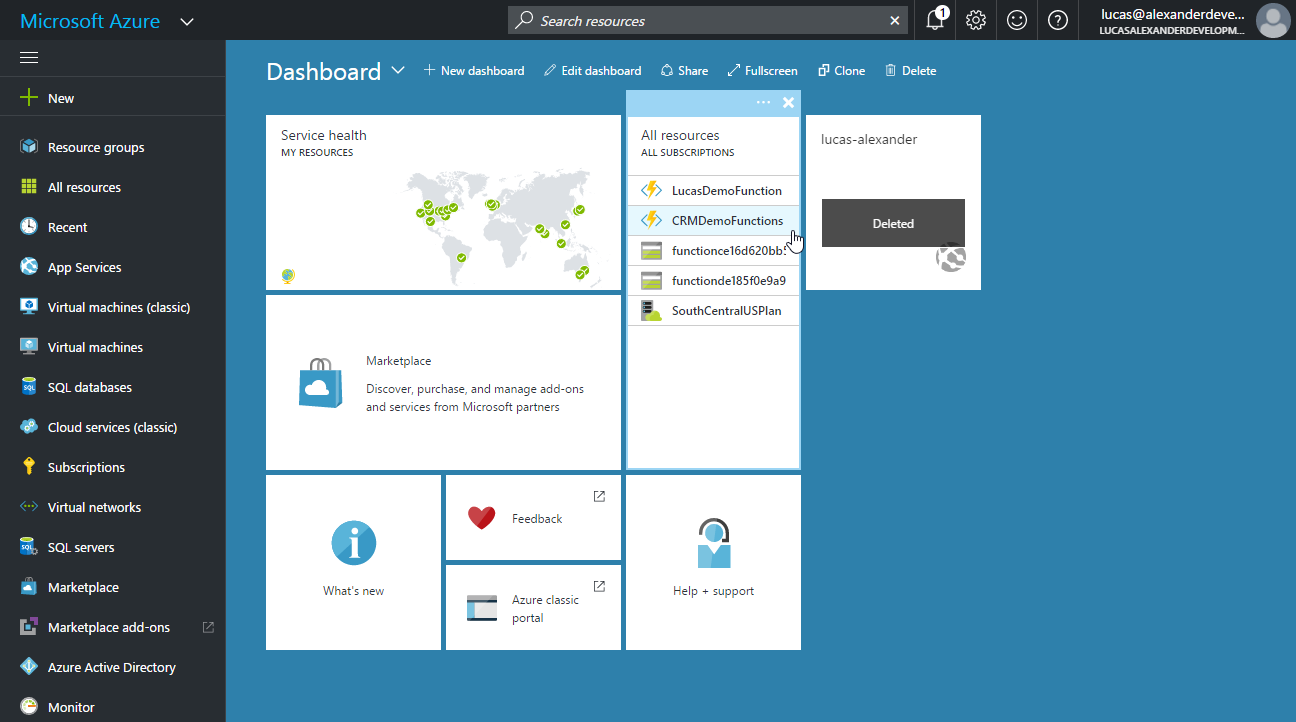
Task: Open Recent clock icon
Action: [29, 227]
